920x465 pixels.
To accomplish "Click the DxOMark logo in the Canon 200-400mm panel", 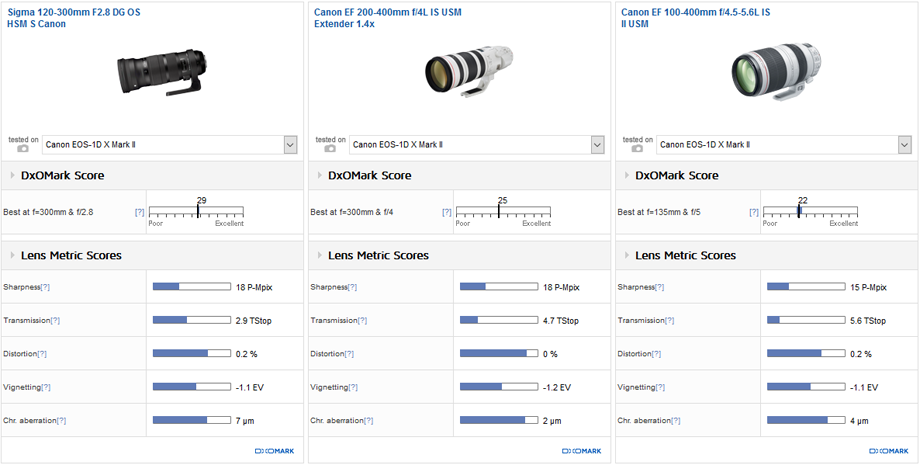I will [582, 451].
